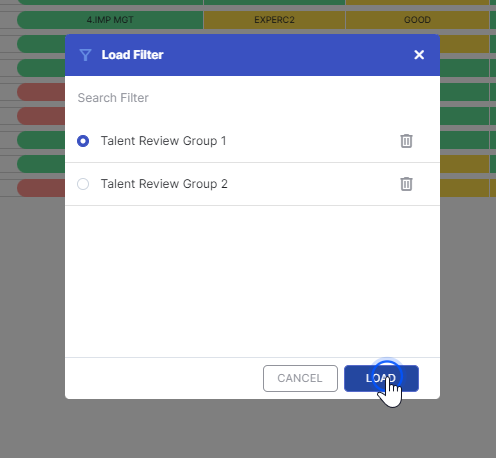496x458 pixels.
Task: Click the Search Filter input field
Action: pyautogui.click(x=252, y=98)
